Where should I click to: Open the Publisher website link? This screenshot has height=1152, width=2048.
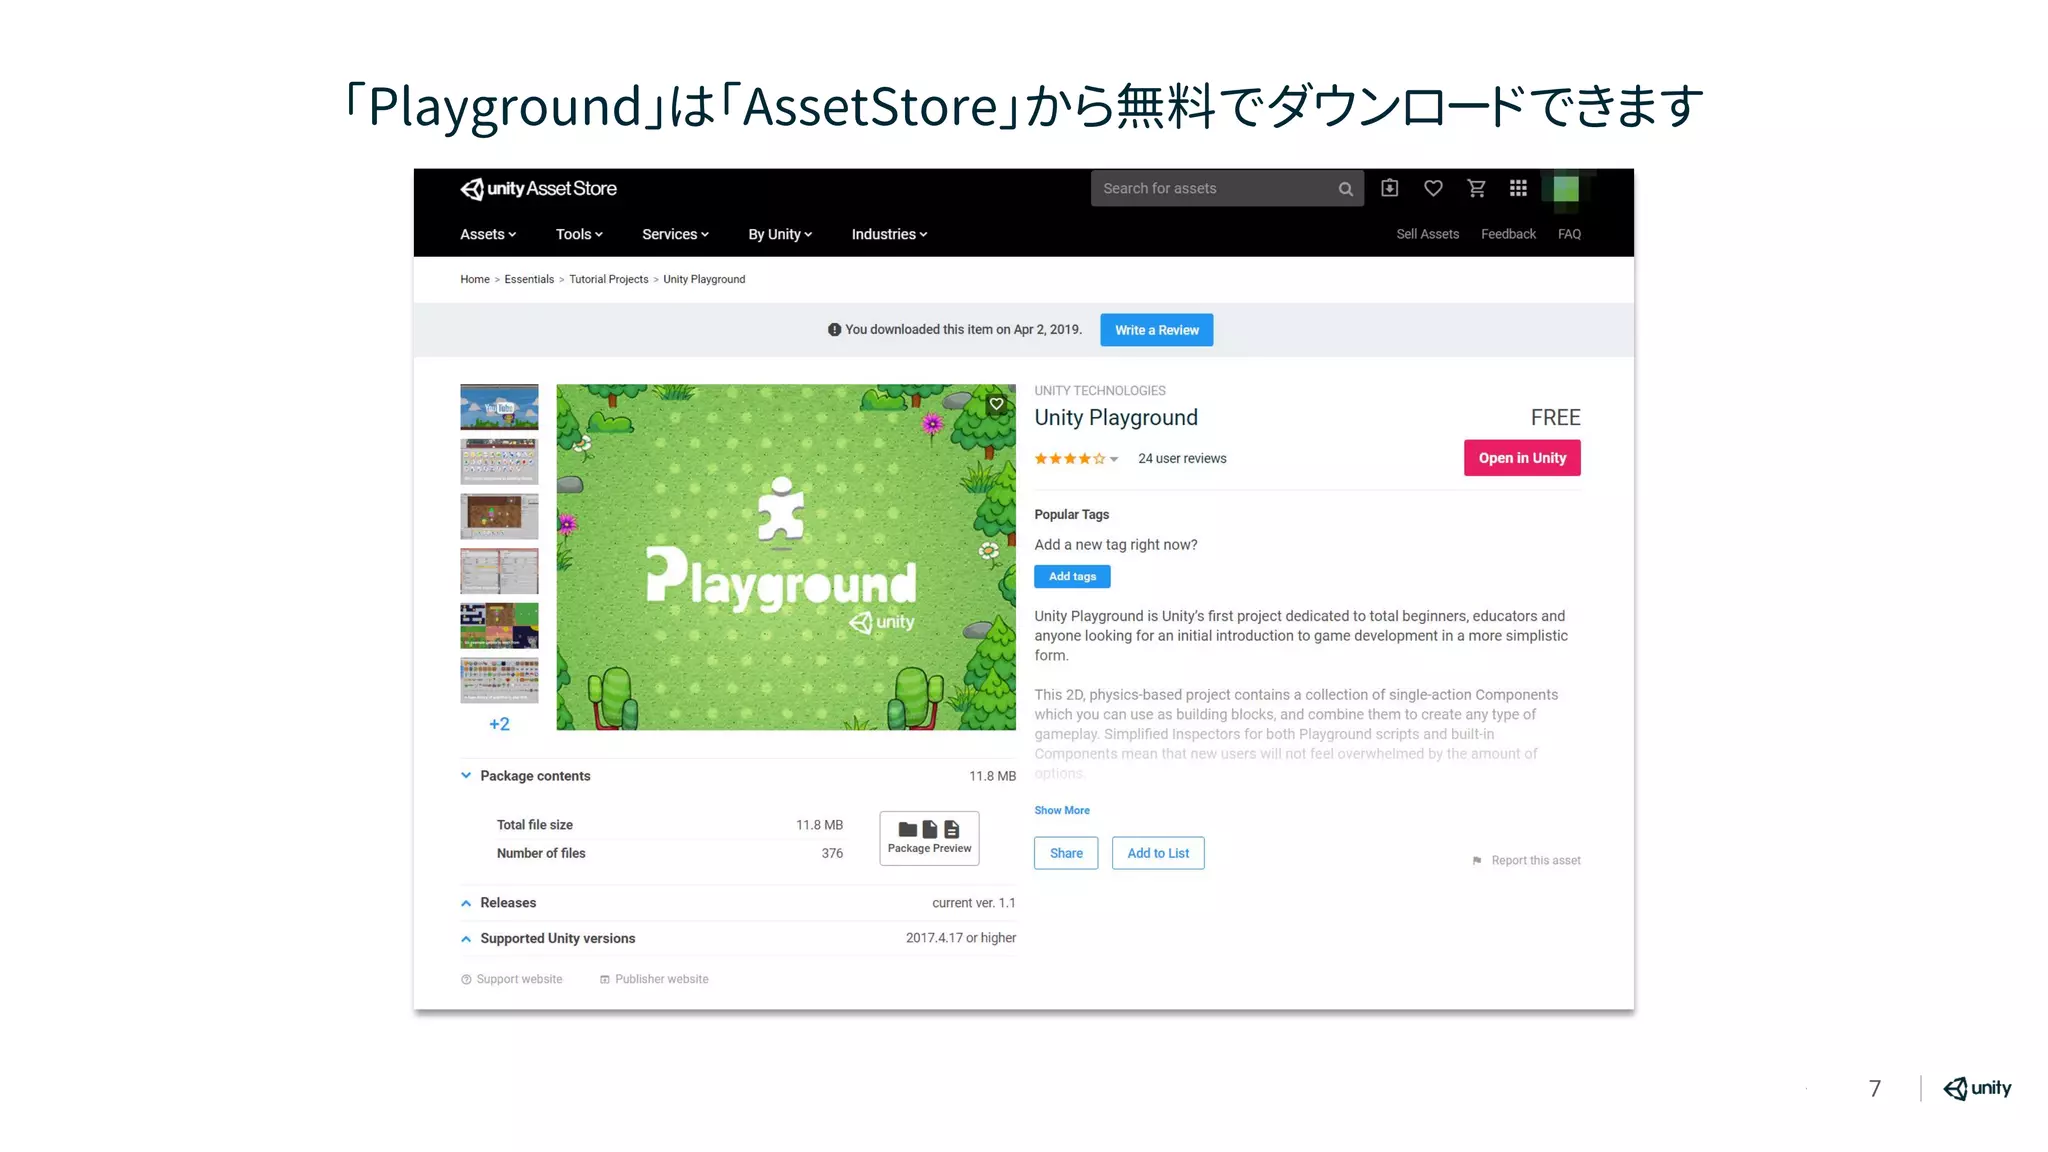661,980
